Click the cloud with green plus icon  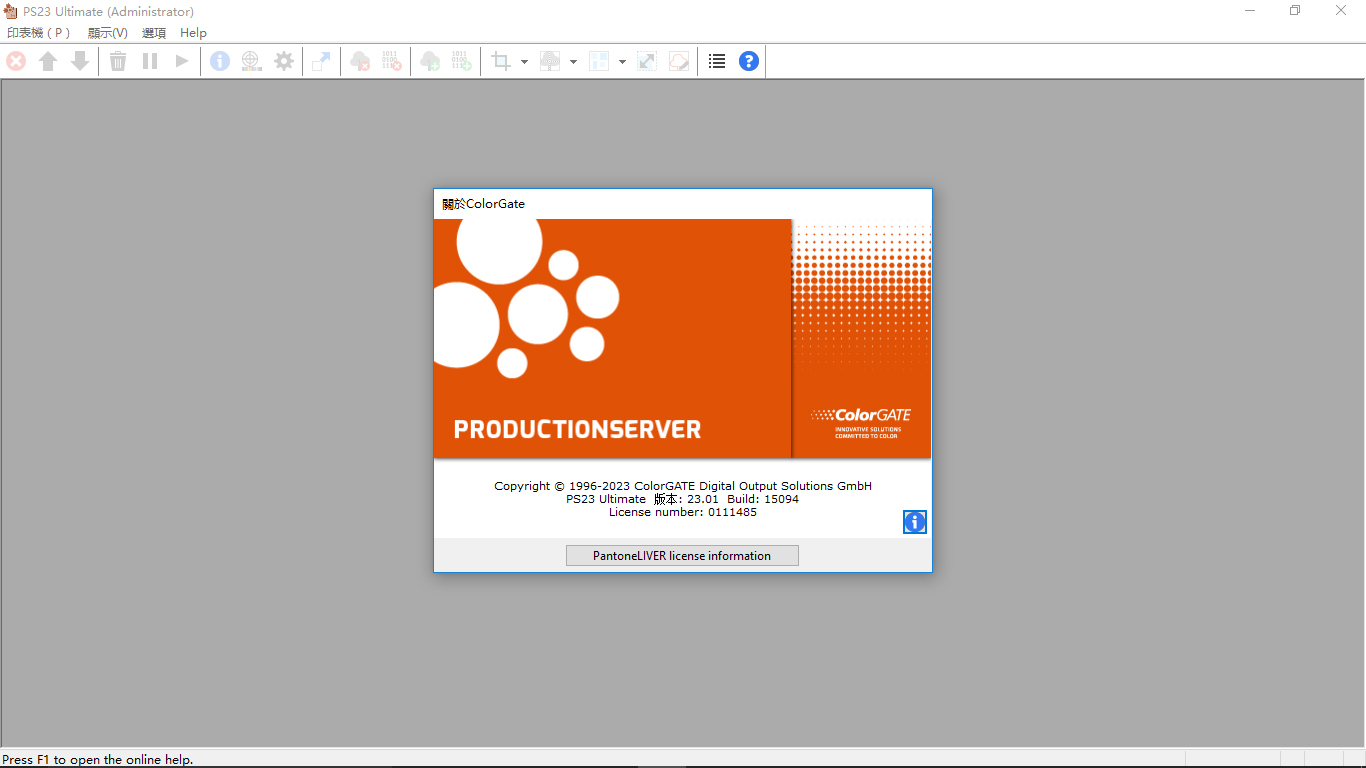(430, 61)
